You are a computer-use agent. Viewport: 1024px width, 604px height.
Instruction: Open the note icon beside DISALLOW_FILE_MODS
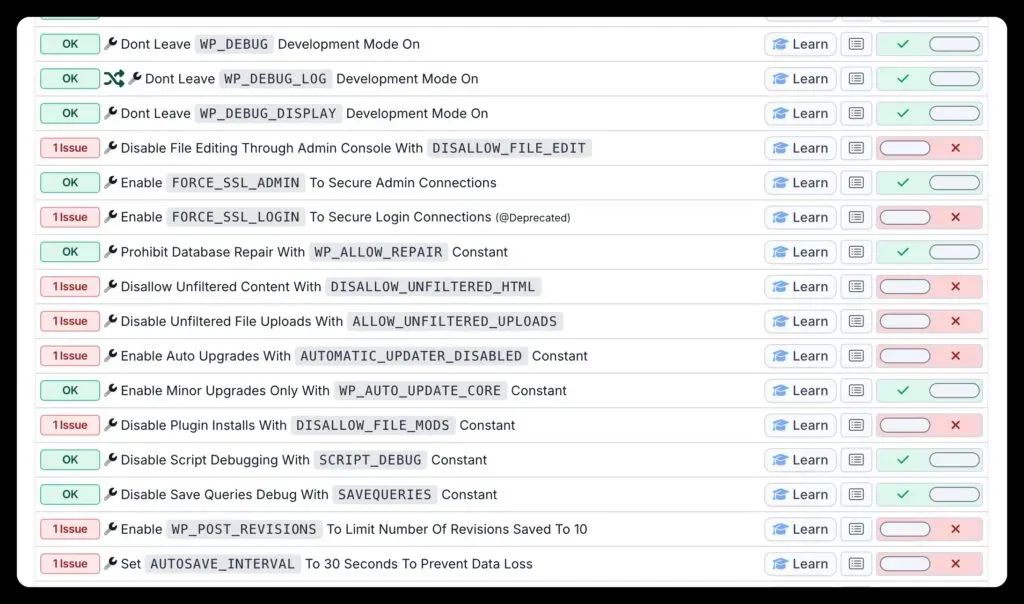coord(856,425)
